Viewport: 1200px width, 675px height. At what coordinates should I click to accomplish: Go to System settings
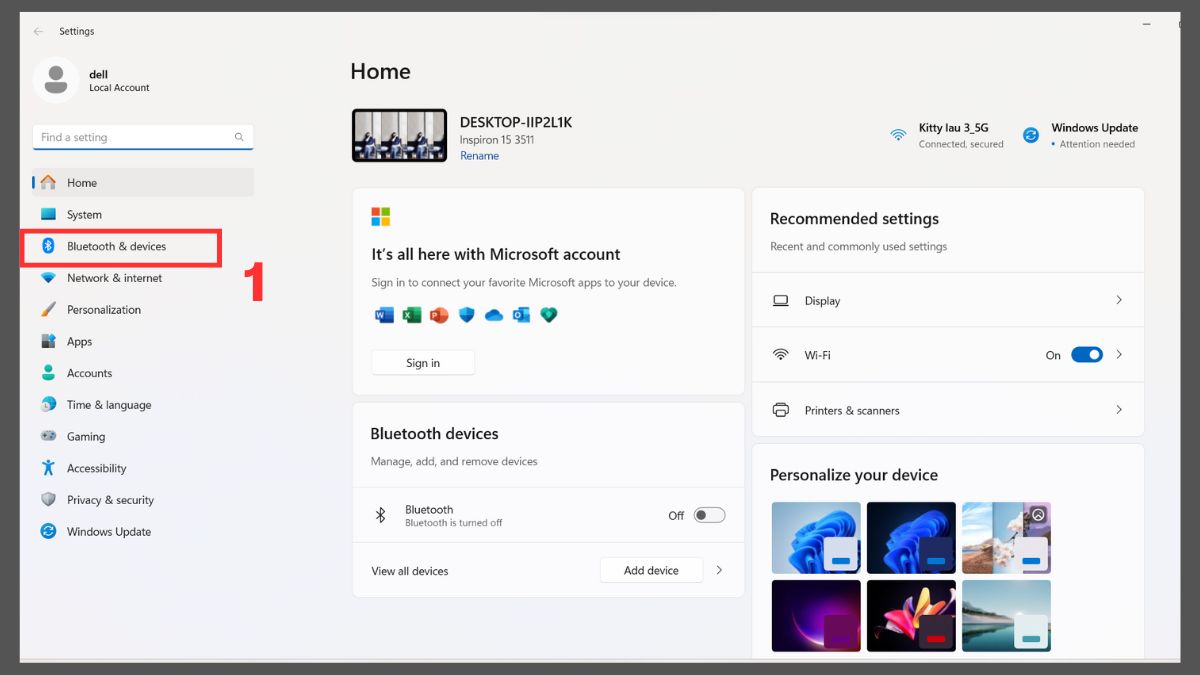pos(143,214)
